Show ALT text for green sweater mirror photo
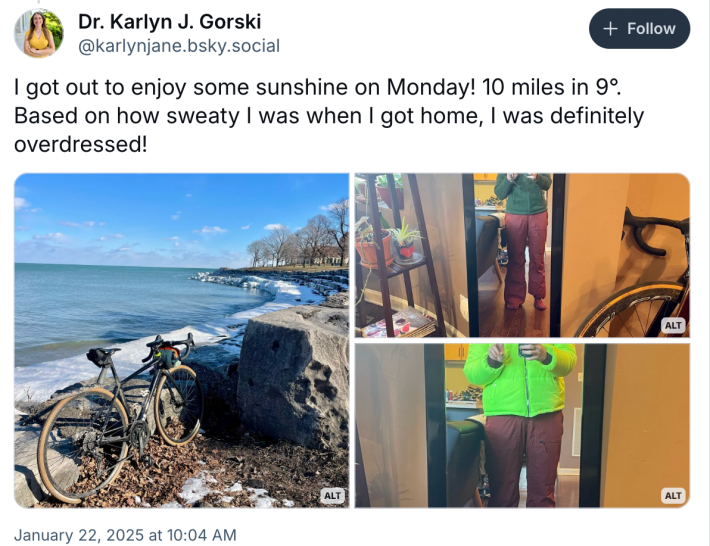710x546 pixels. click(x=673, y=325)
